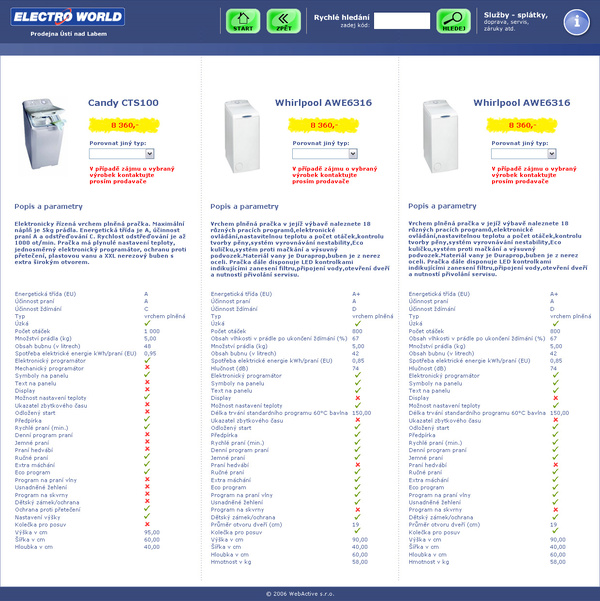600x601 pixels.
Task: Click the 'Popis a parametry' heading under Candy CTS100
Action: pos(48,207)
